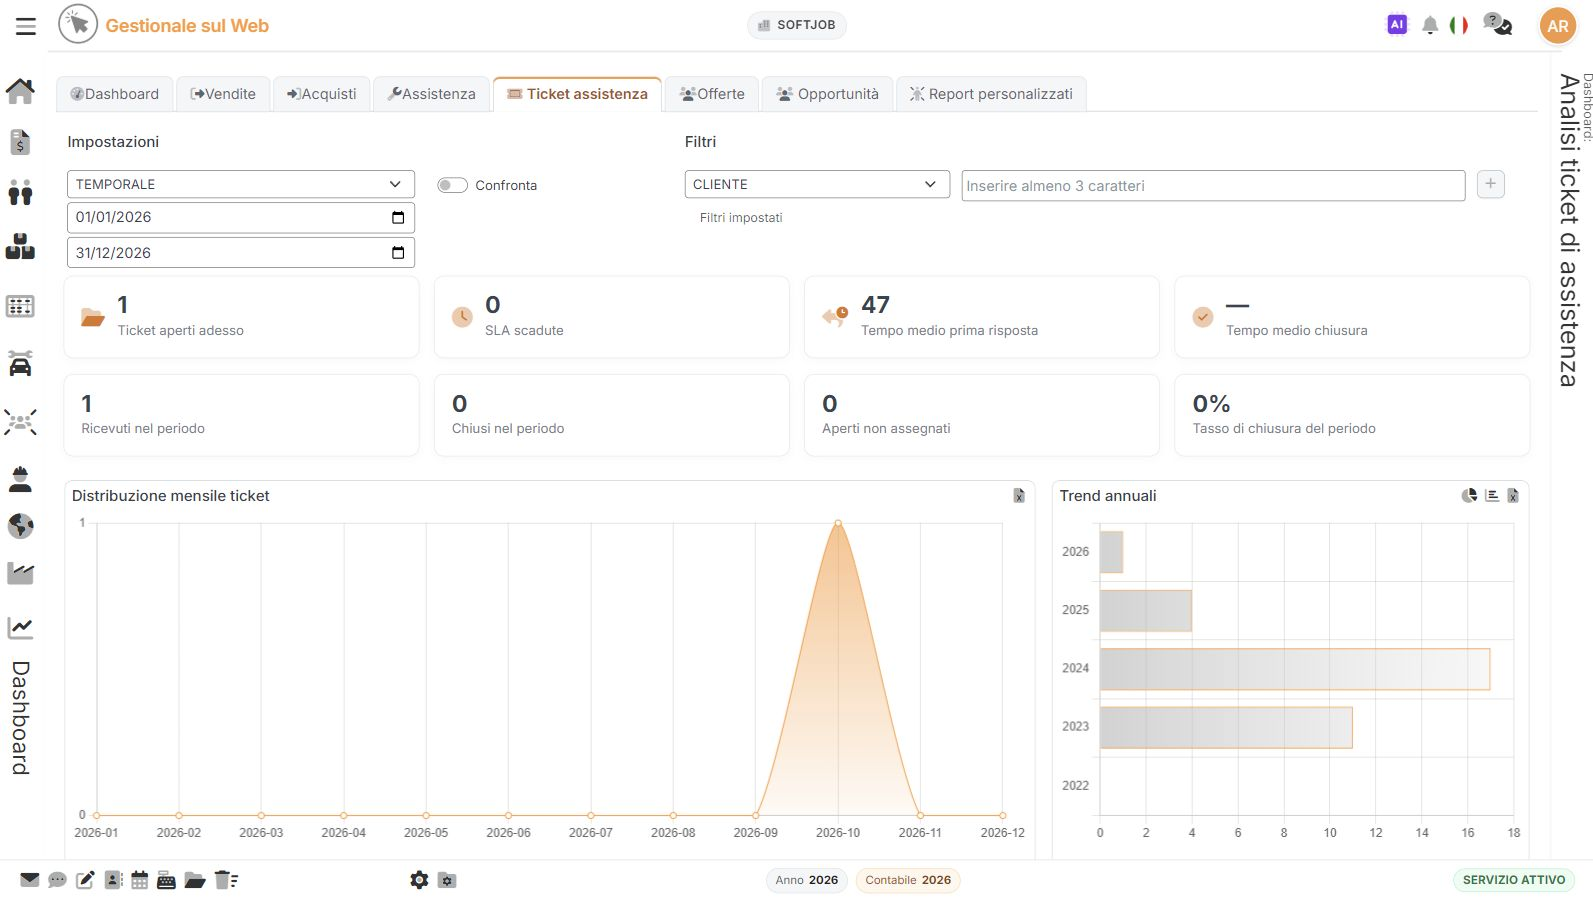Click the Anno 2026 badge
This screenshot has height=900, width=1593.
click(807, 880)
